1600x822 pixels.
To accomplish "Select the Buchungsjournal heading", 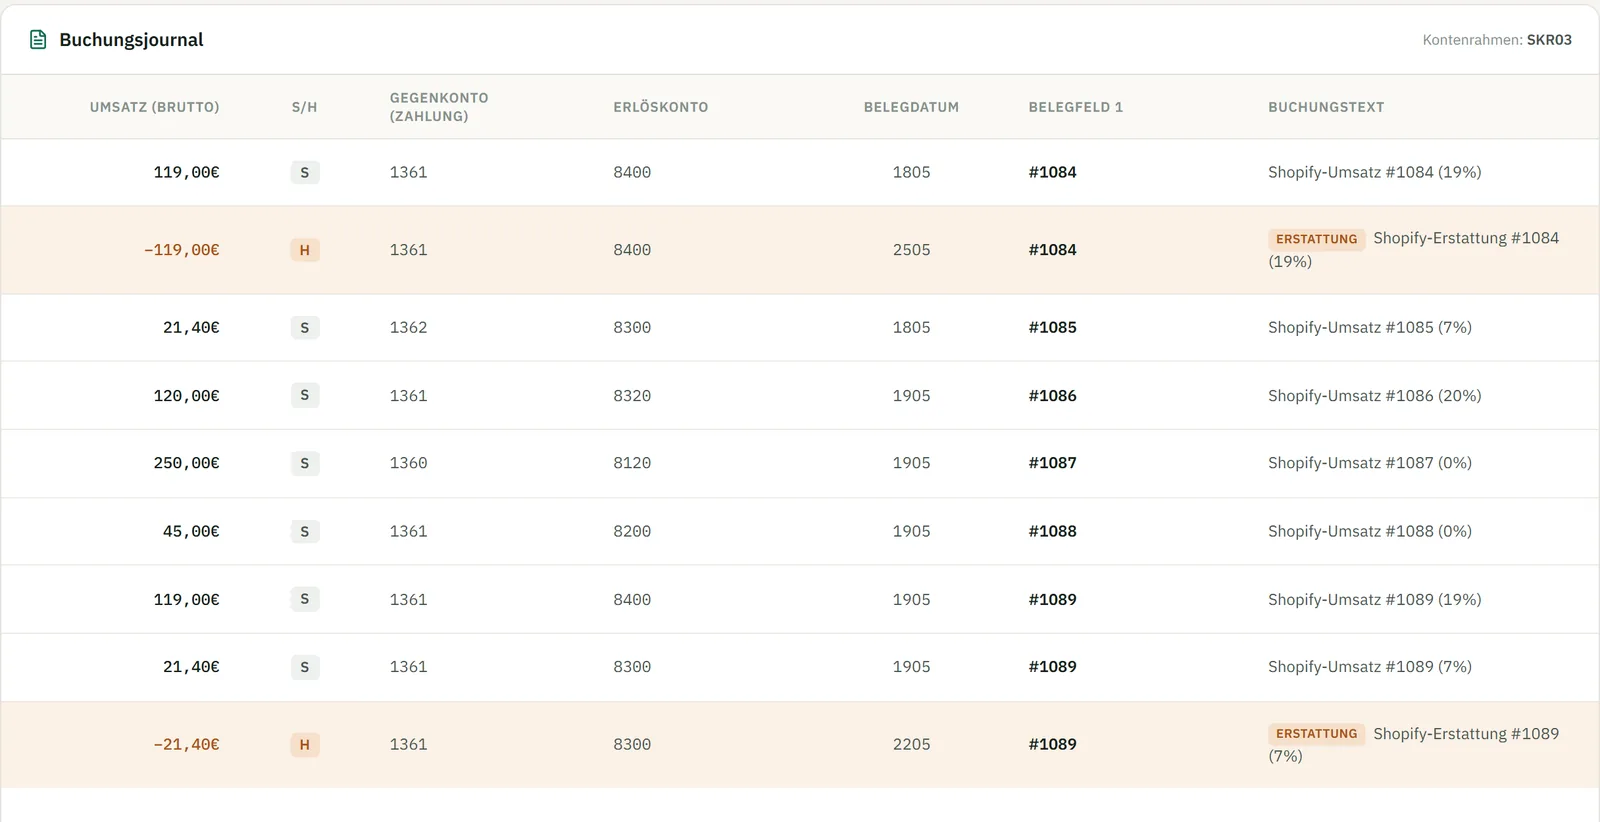I will [131, 40].
